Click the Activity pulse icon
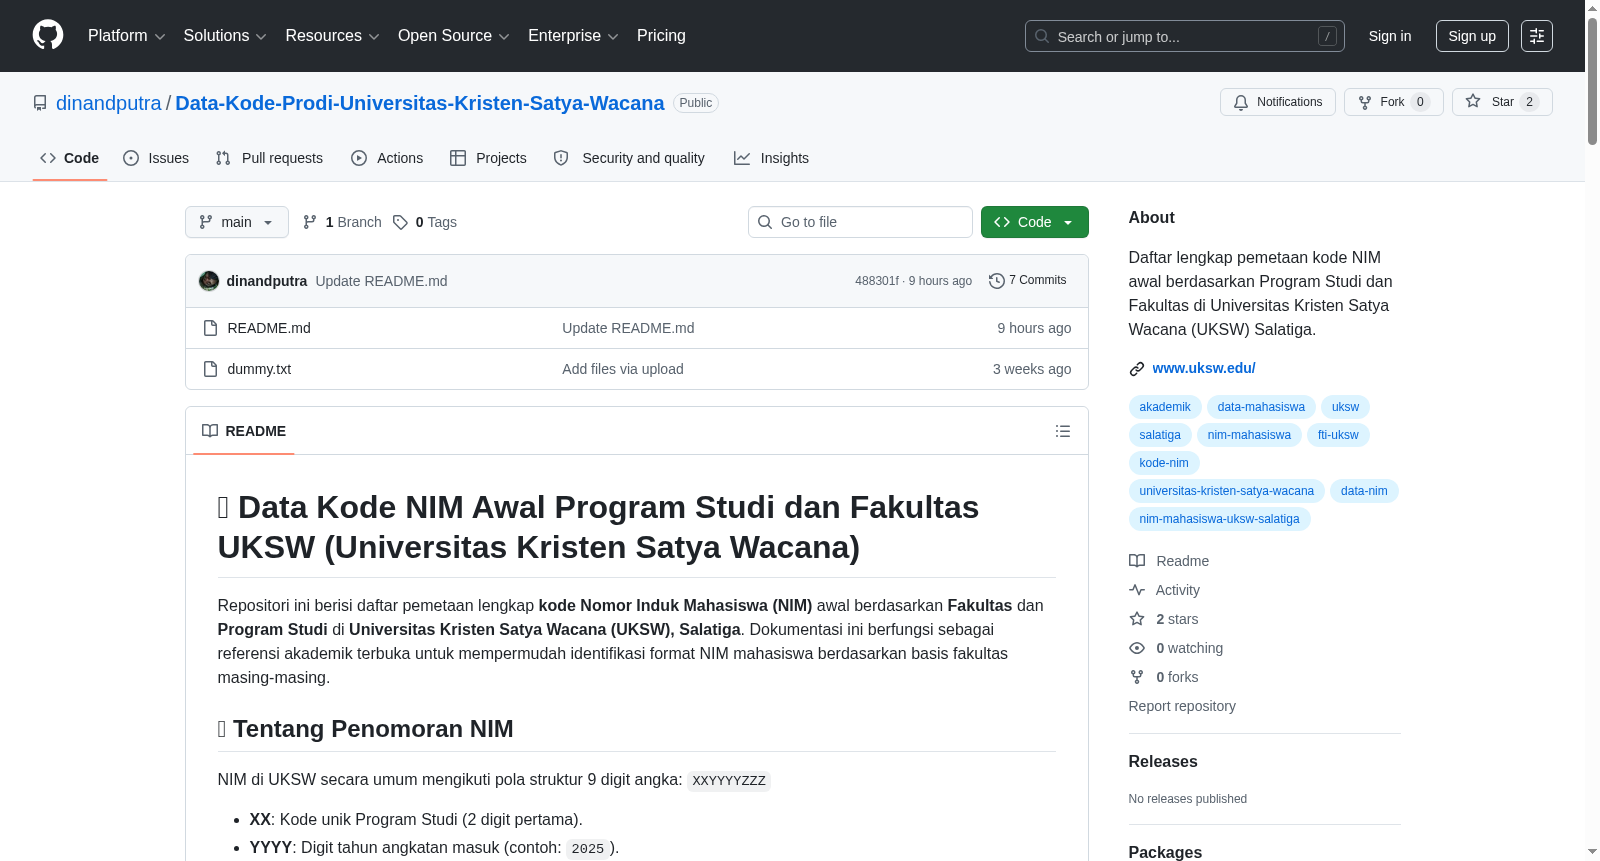1600x861 pixels. click(x=1137, y=590)
